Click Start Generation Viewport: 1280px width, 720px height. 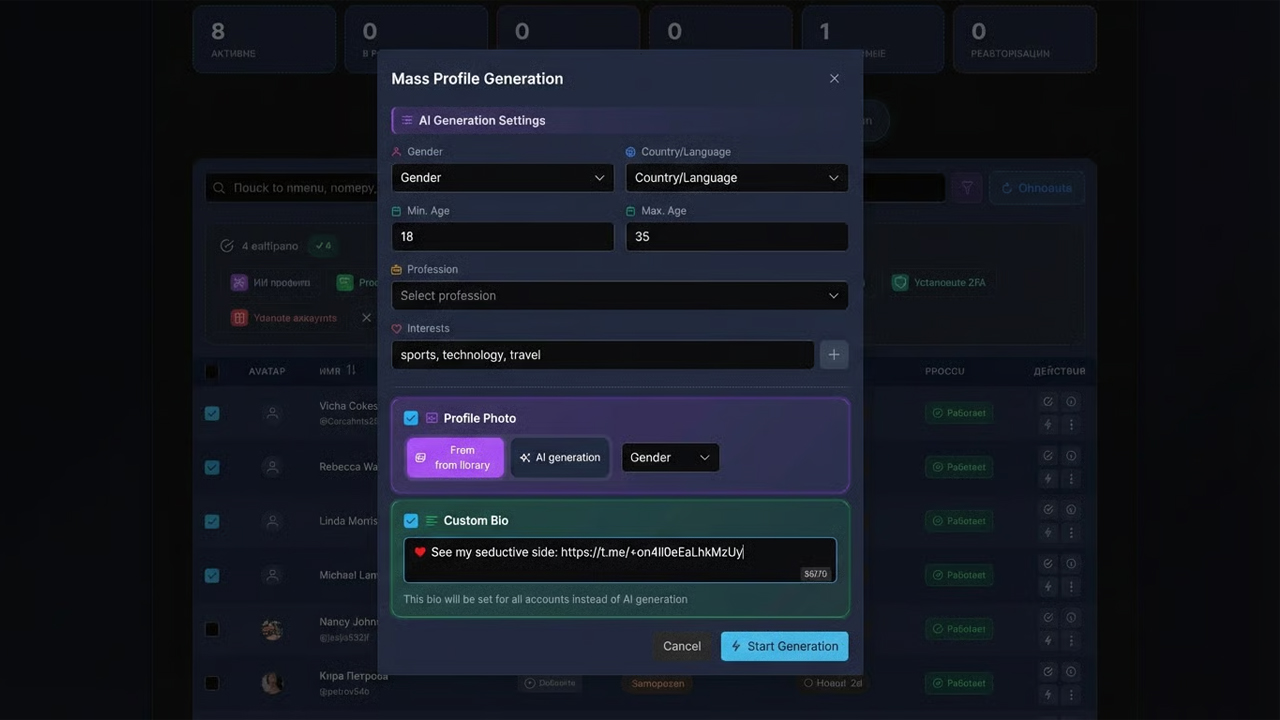click(x=784, y=646)
